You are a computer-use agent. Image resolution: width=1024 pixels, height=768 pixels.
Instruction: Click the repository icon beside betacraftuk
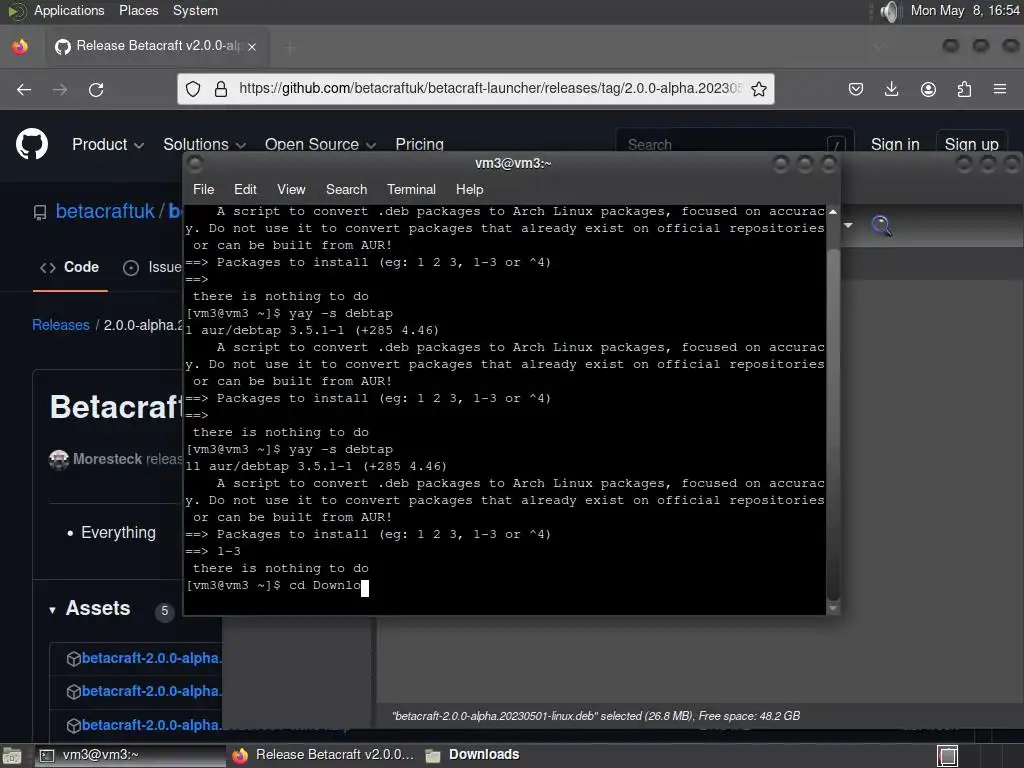[x=40, y=212]
